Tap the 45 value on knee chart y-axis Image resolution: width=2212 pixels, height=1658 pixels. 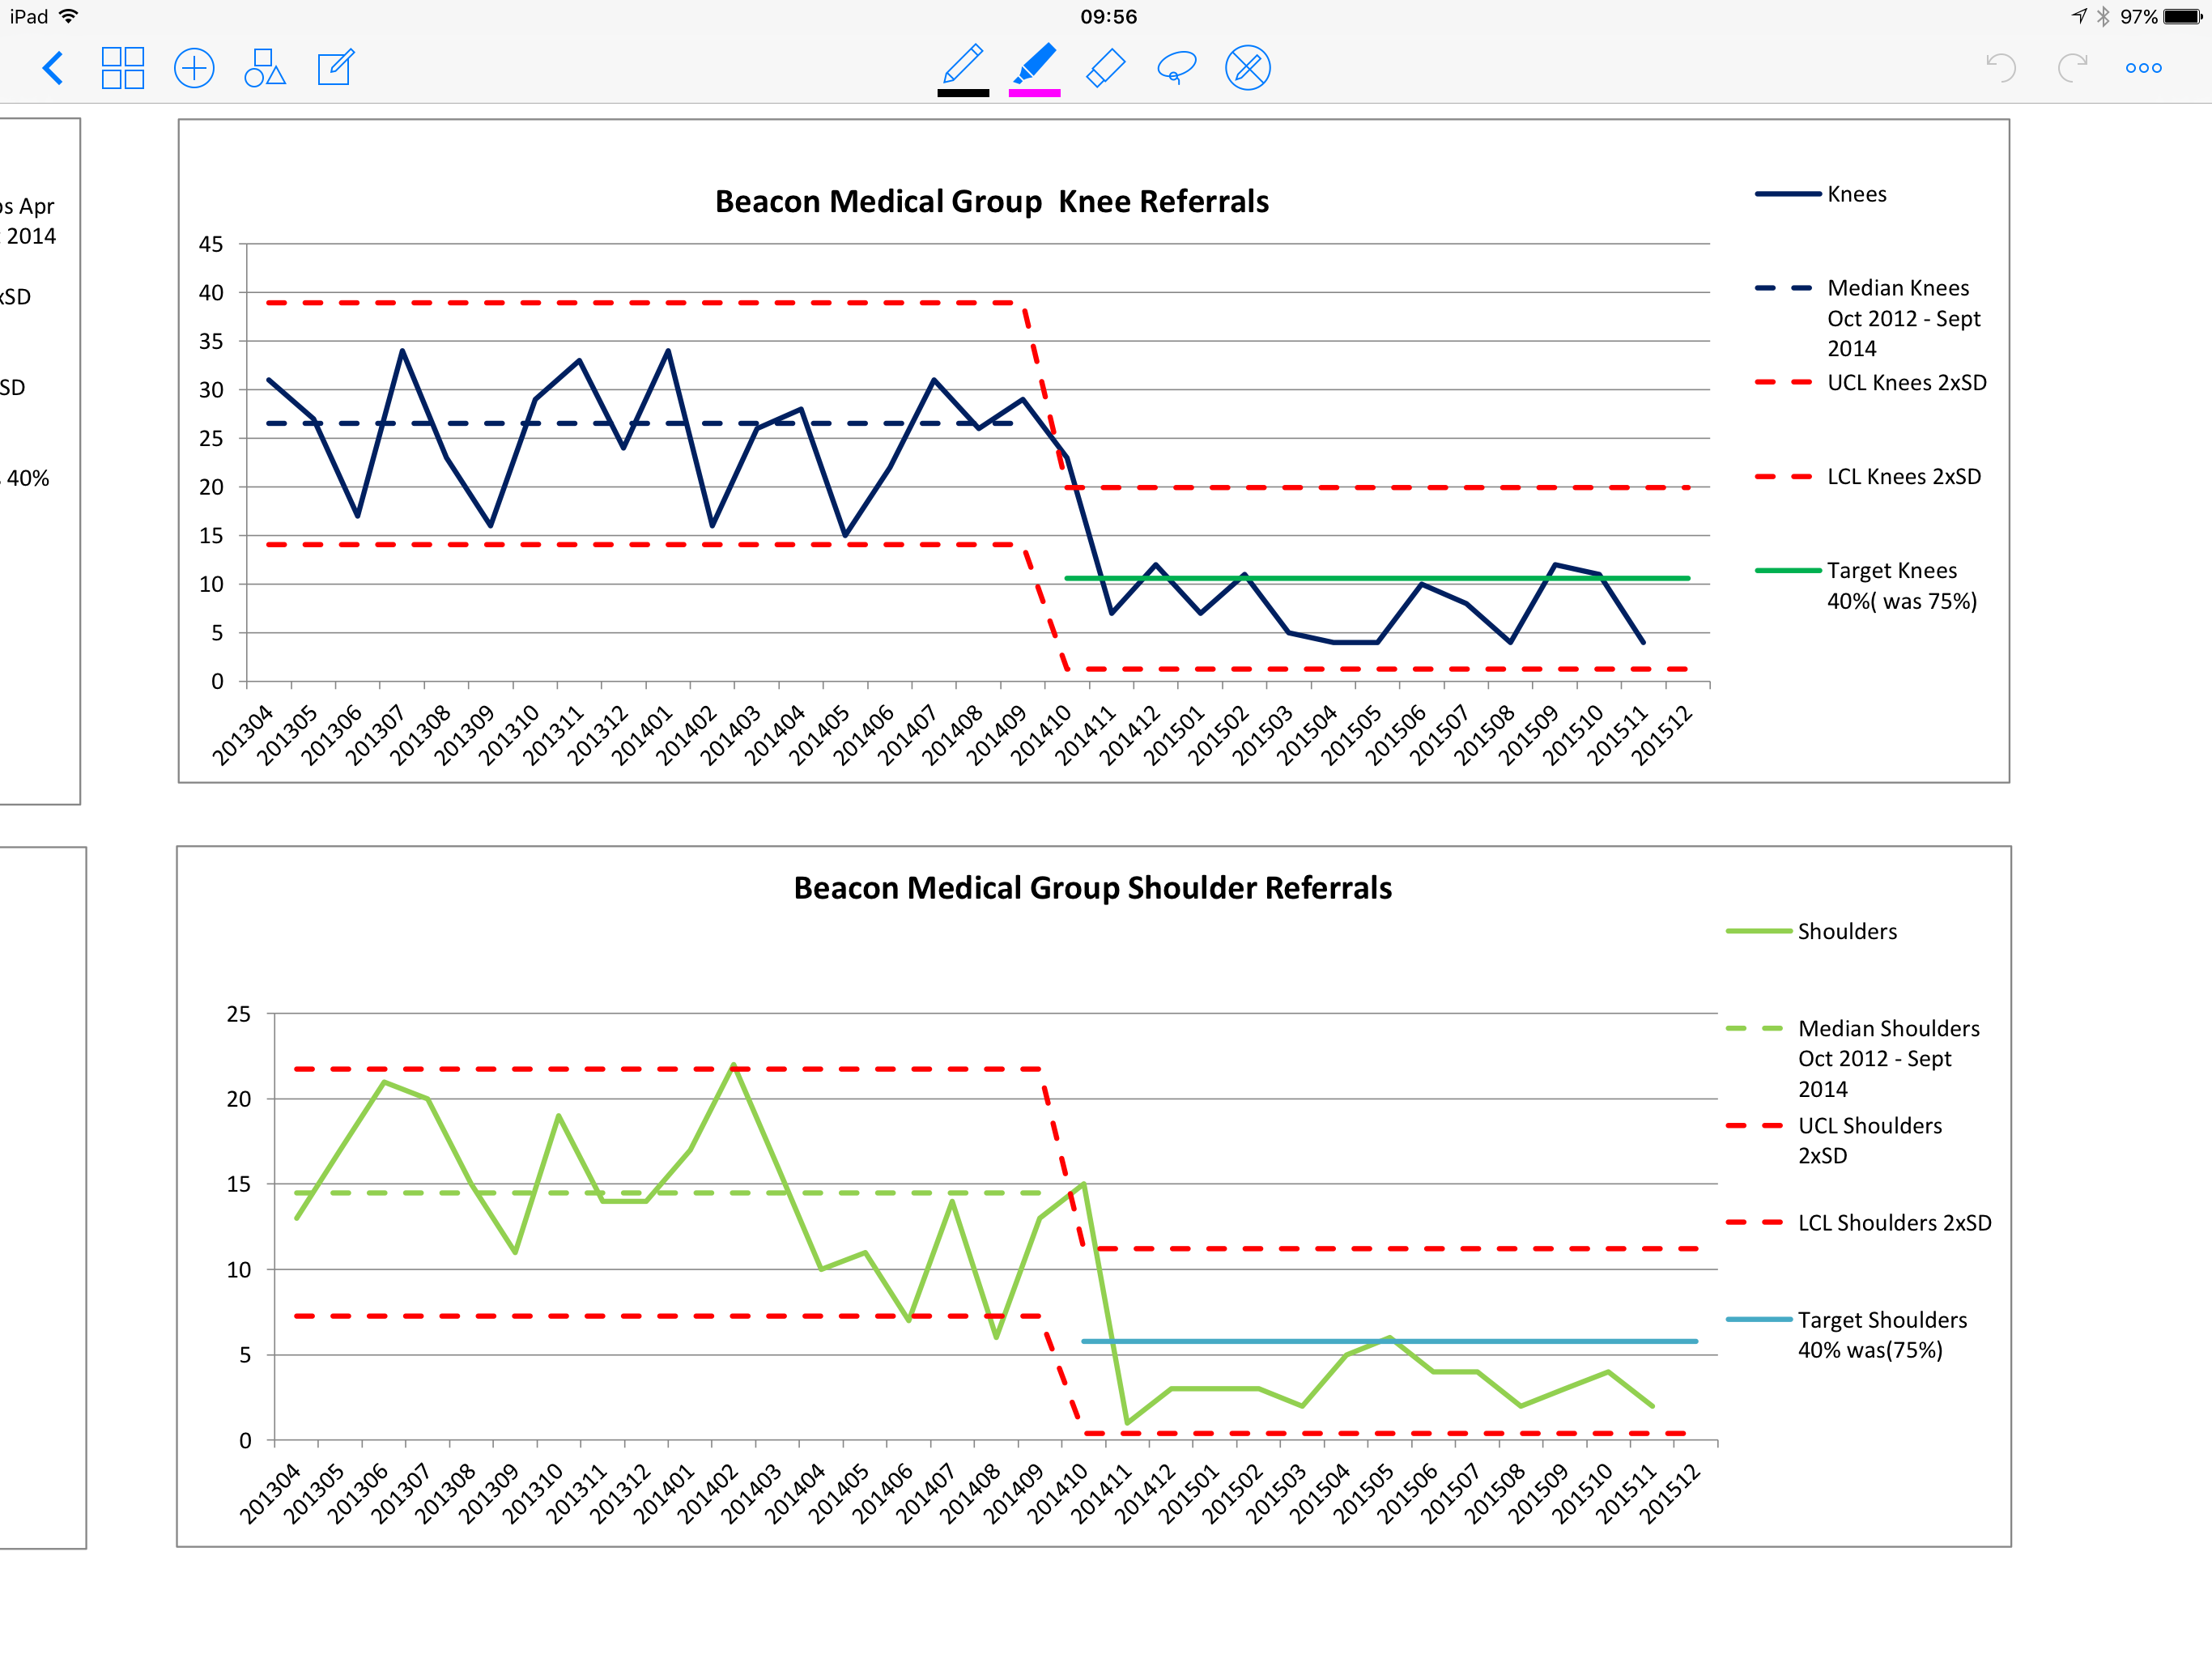click(211, 244)
